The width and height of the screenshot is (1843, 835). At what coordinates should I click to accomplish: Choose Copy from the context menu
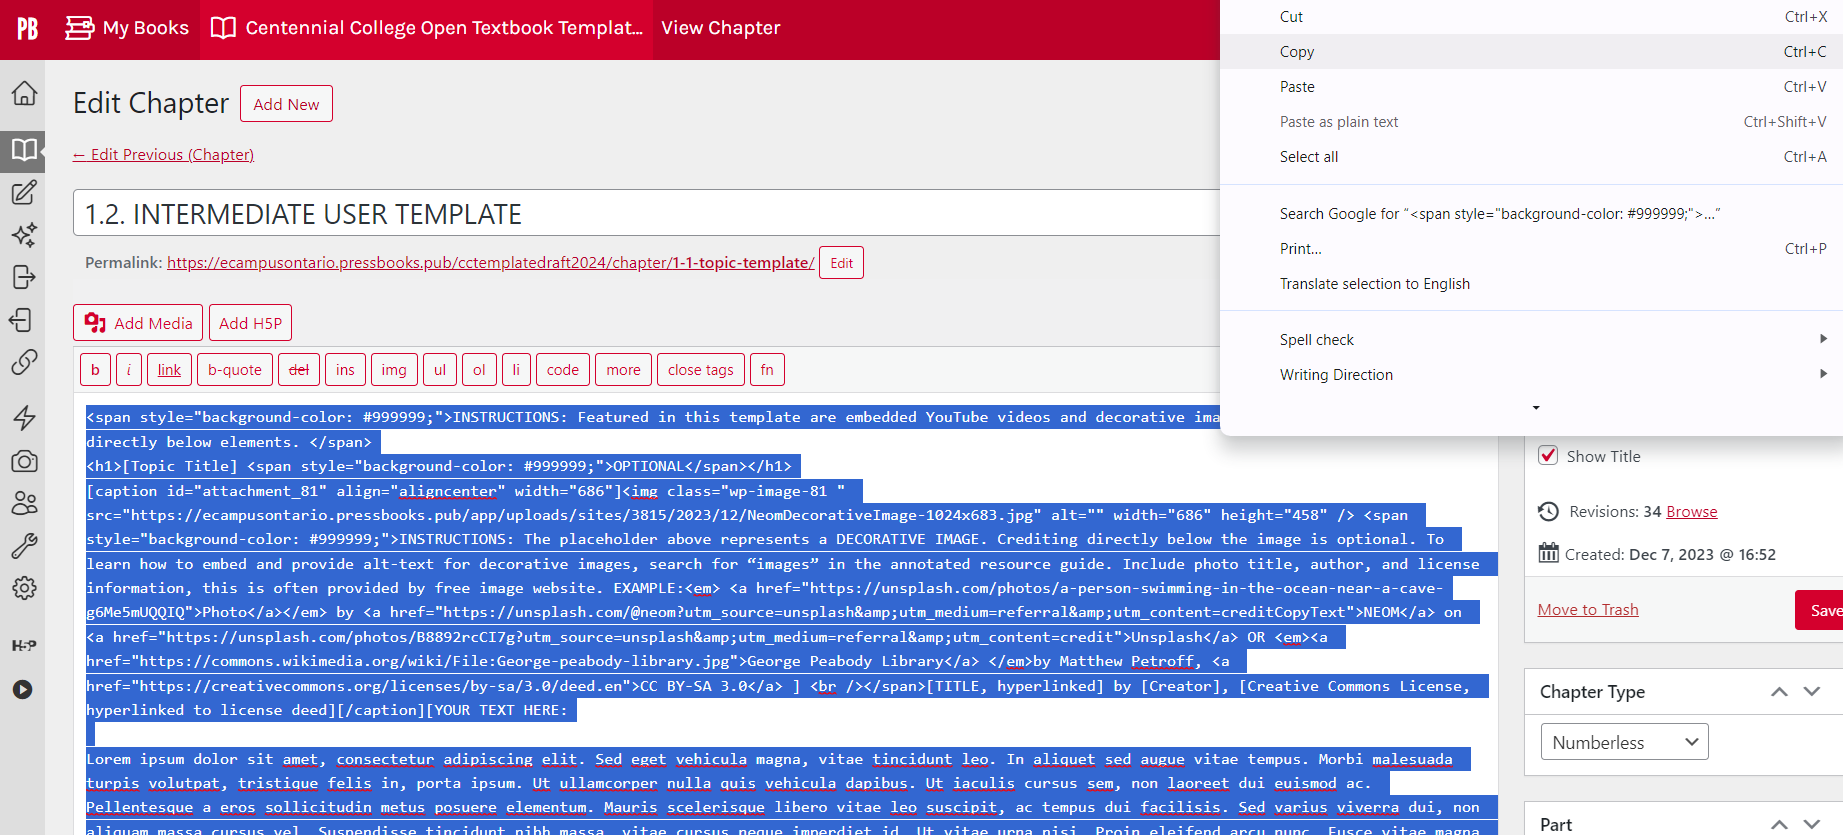[x=1297, y=52]
